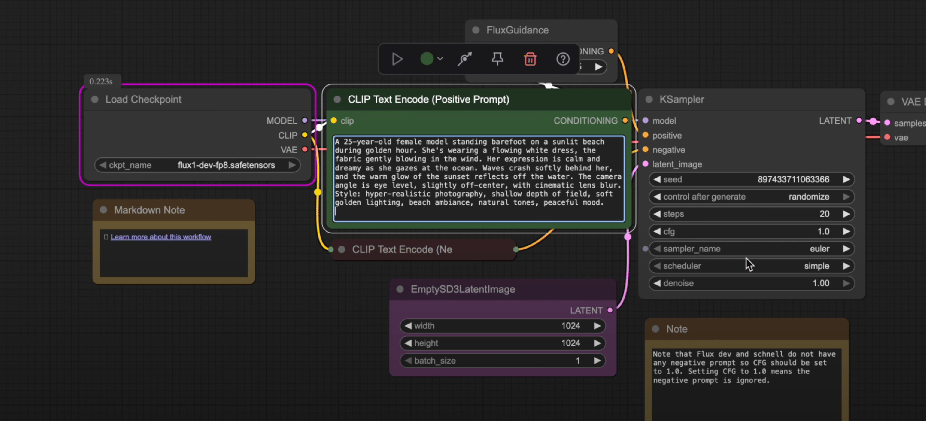The image size is (926, 421).
Task: Increase FluxGuidance value with its right arrow
Action: [x=598, y=67]
